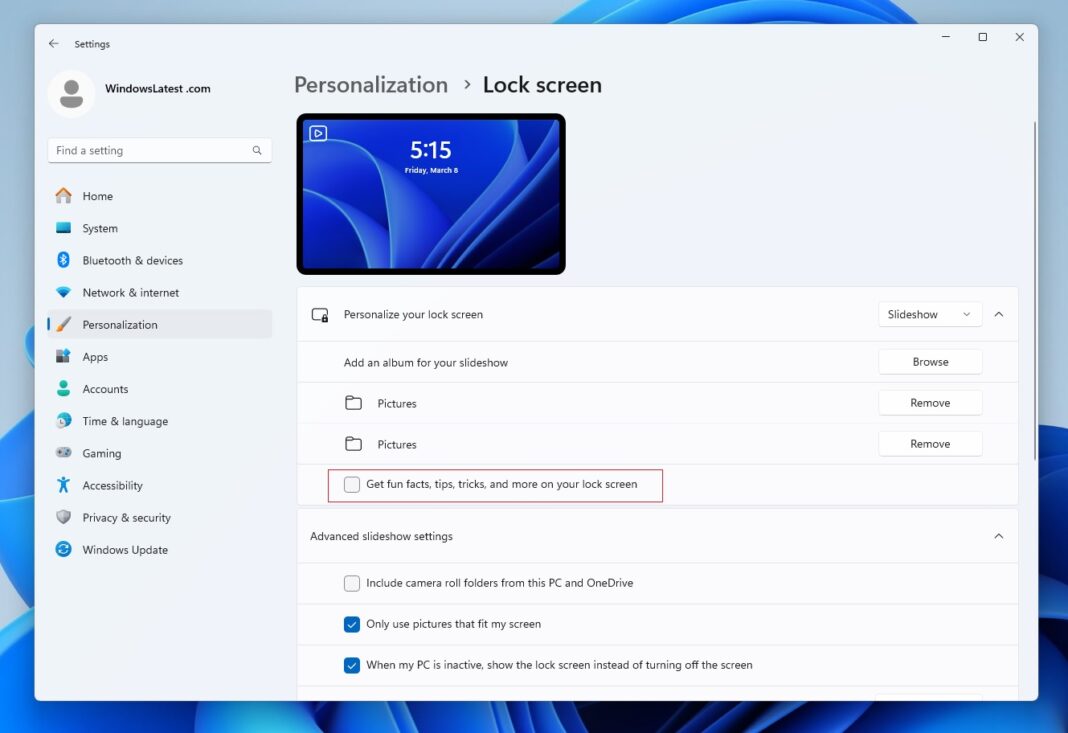The height and width of the screenshot is (733, 1068).
Task: Enable fun facts and tips on lock screen
Action: 351,484
